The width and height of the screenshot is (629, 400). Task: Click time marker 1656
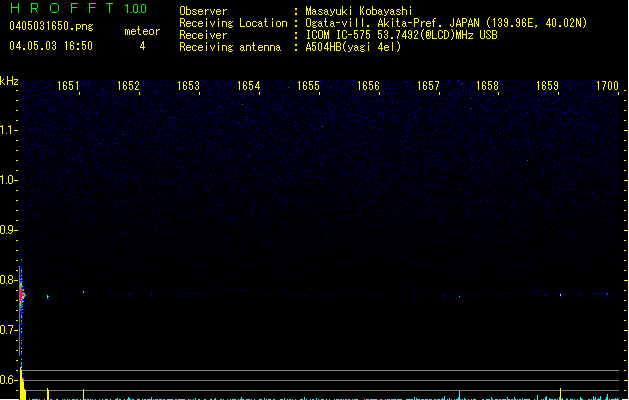click(368, 86)
